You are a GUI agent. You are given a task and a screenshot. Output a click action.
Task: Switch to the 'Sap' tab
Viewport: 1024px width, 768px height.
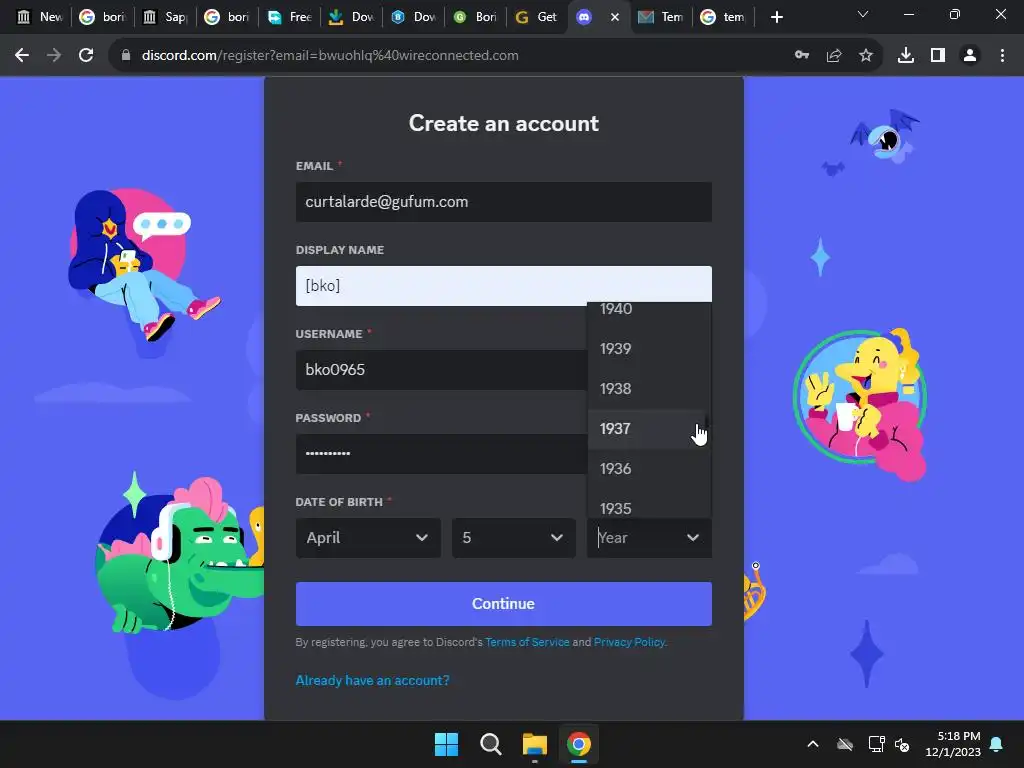[166, 17]
